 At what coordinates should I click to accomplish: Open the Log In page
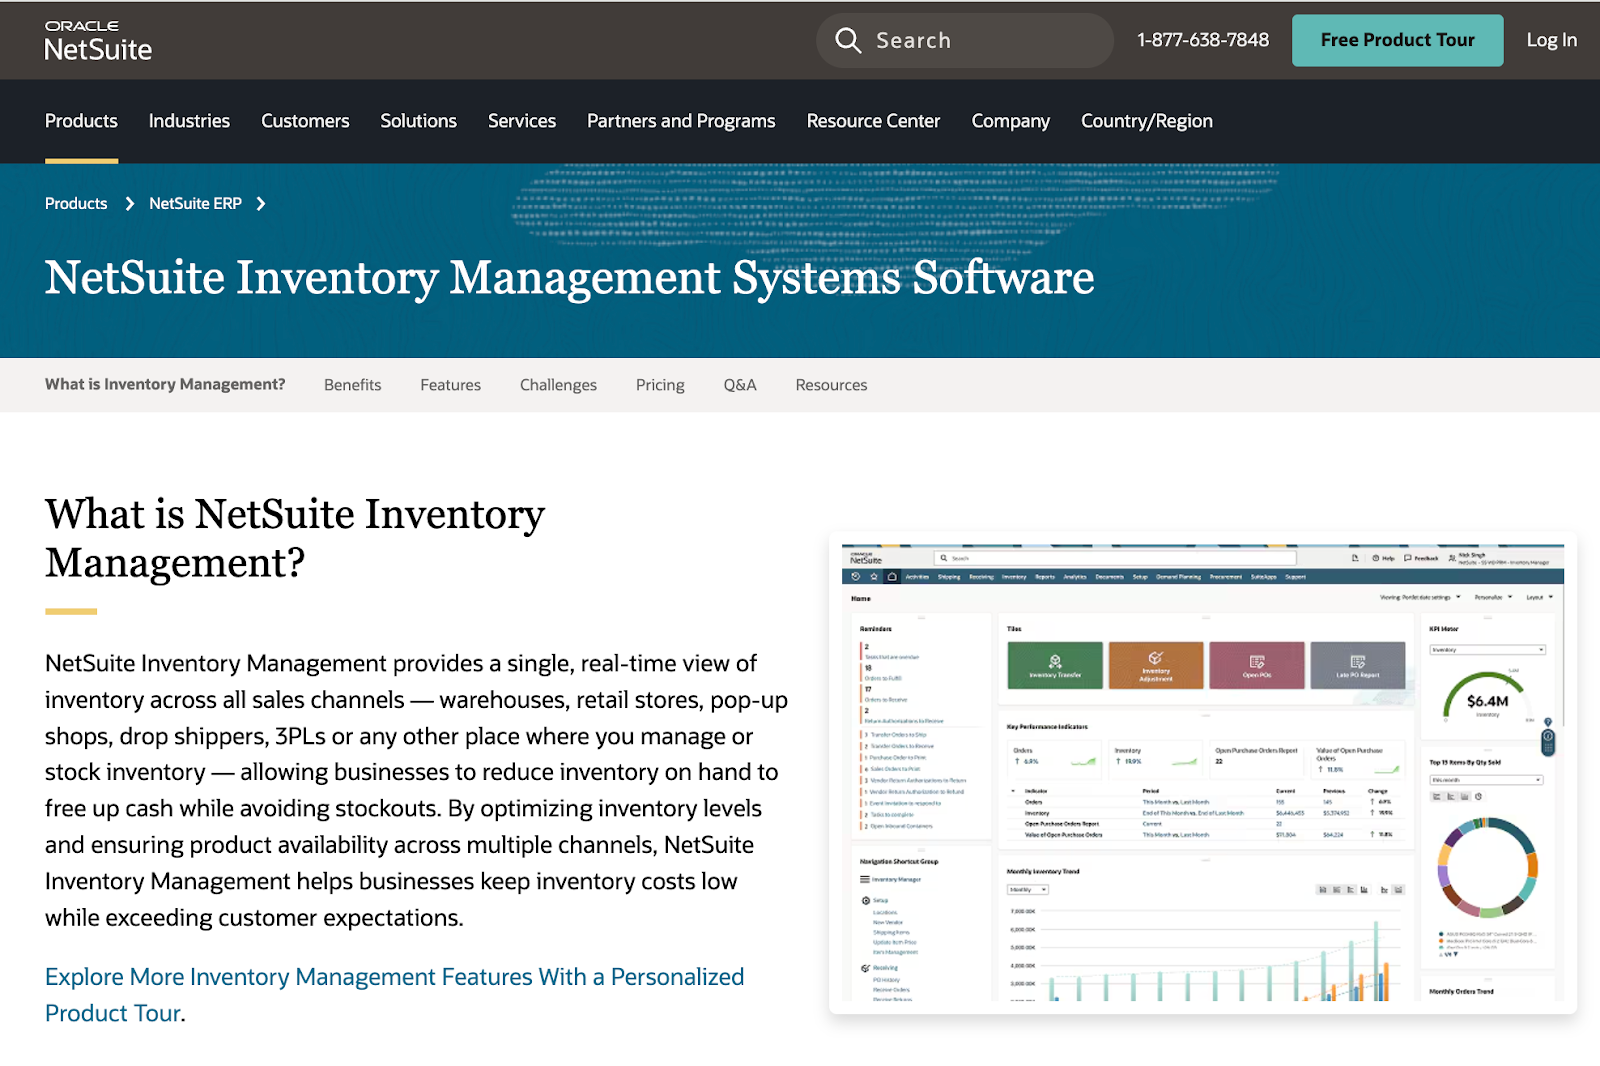pyautogui.click(x=1551, y=40)
